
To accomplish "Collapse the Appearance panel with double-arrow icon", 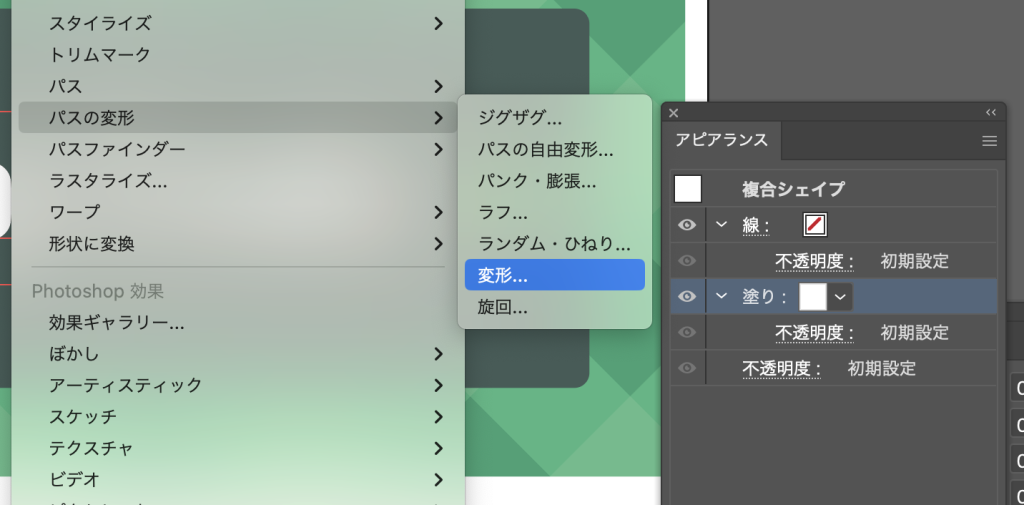I will (x=991, y=113).
